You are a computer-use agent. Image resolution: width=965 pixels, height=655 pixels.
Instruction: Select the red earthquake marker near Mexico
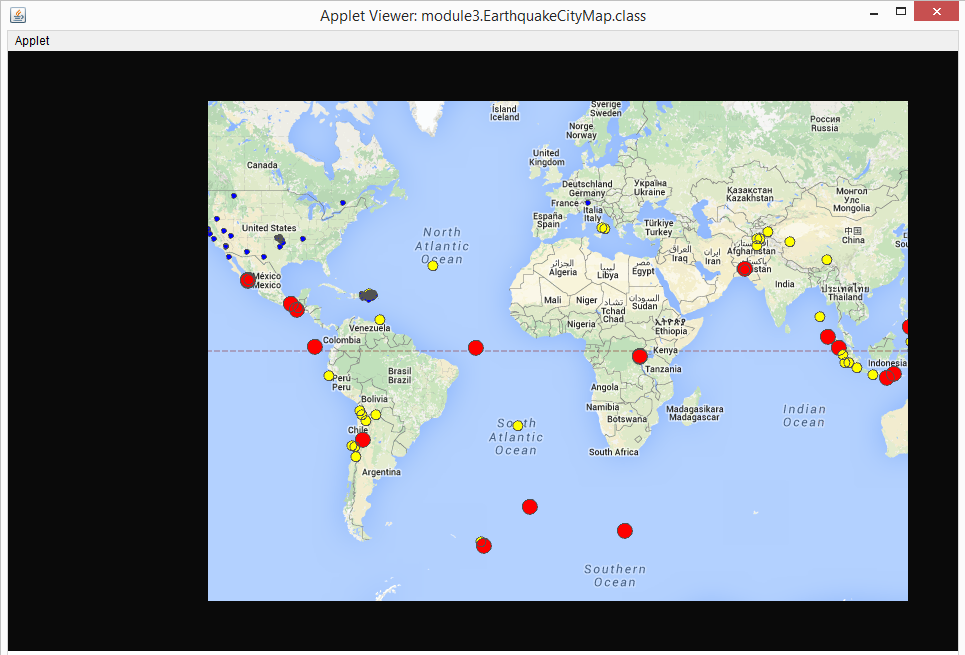click(247, 280)
